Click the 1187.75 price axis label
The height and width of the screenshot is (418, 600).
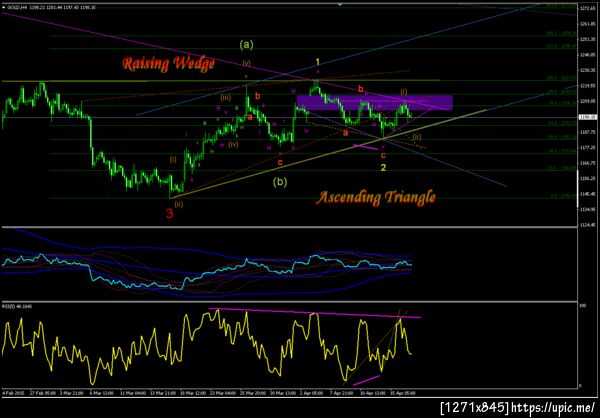pyautogui.click(x=588, y=132)
